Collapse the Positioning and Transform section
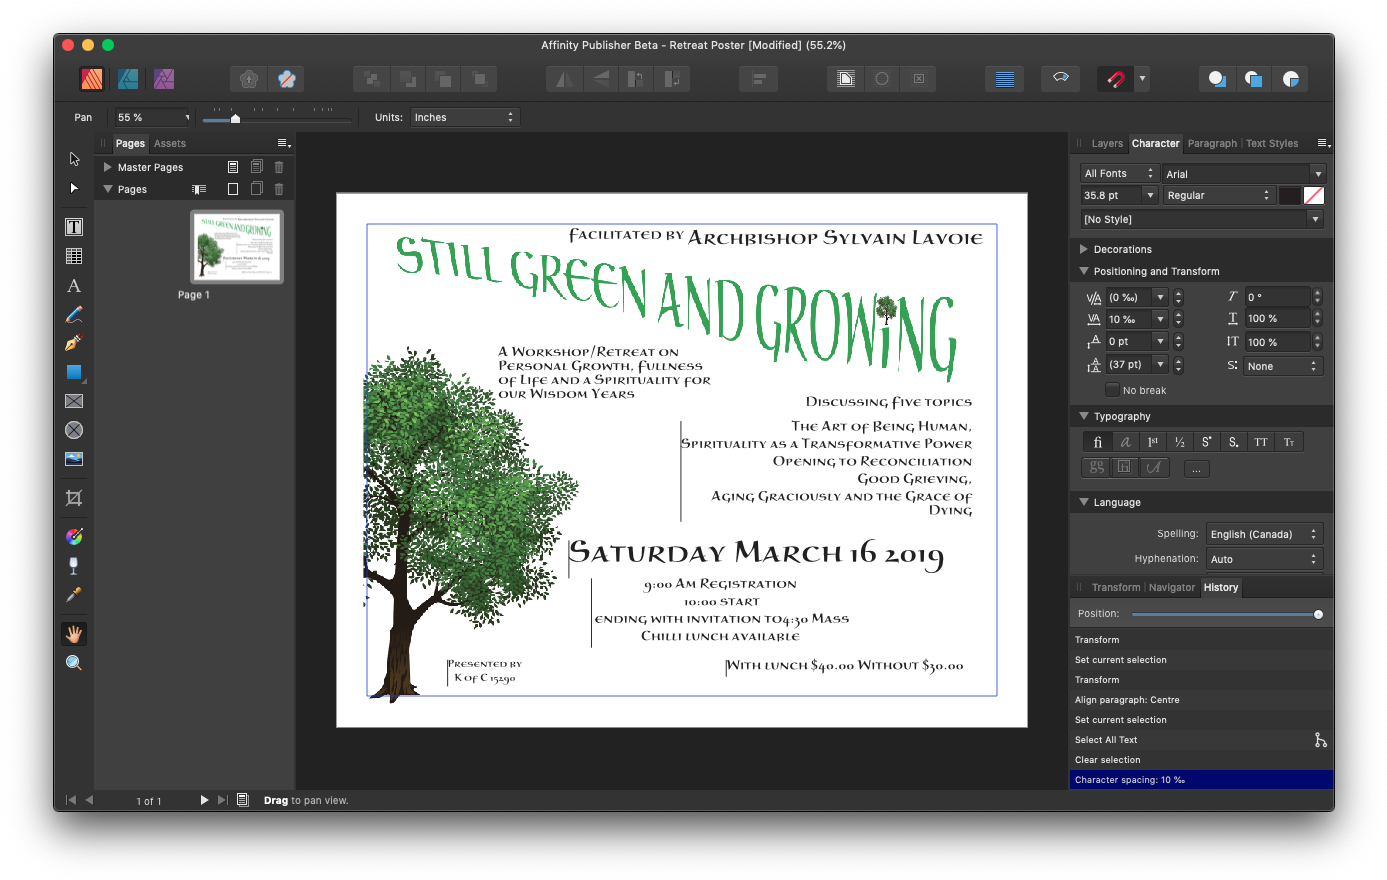 tap(1084, 271)
